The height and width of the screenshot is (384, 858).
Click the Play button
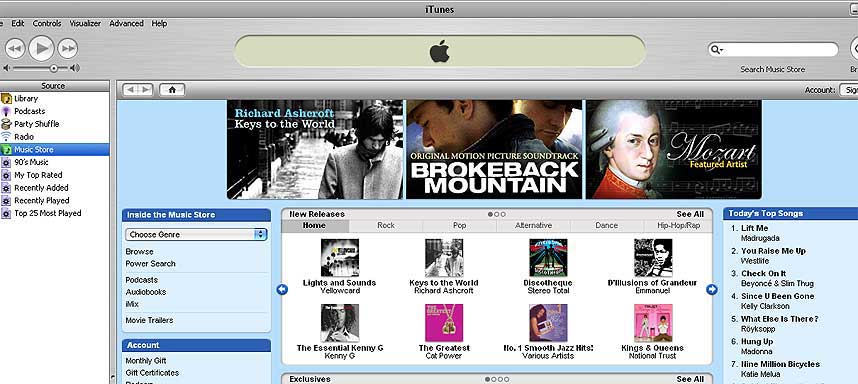click(42, 48)
